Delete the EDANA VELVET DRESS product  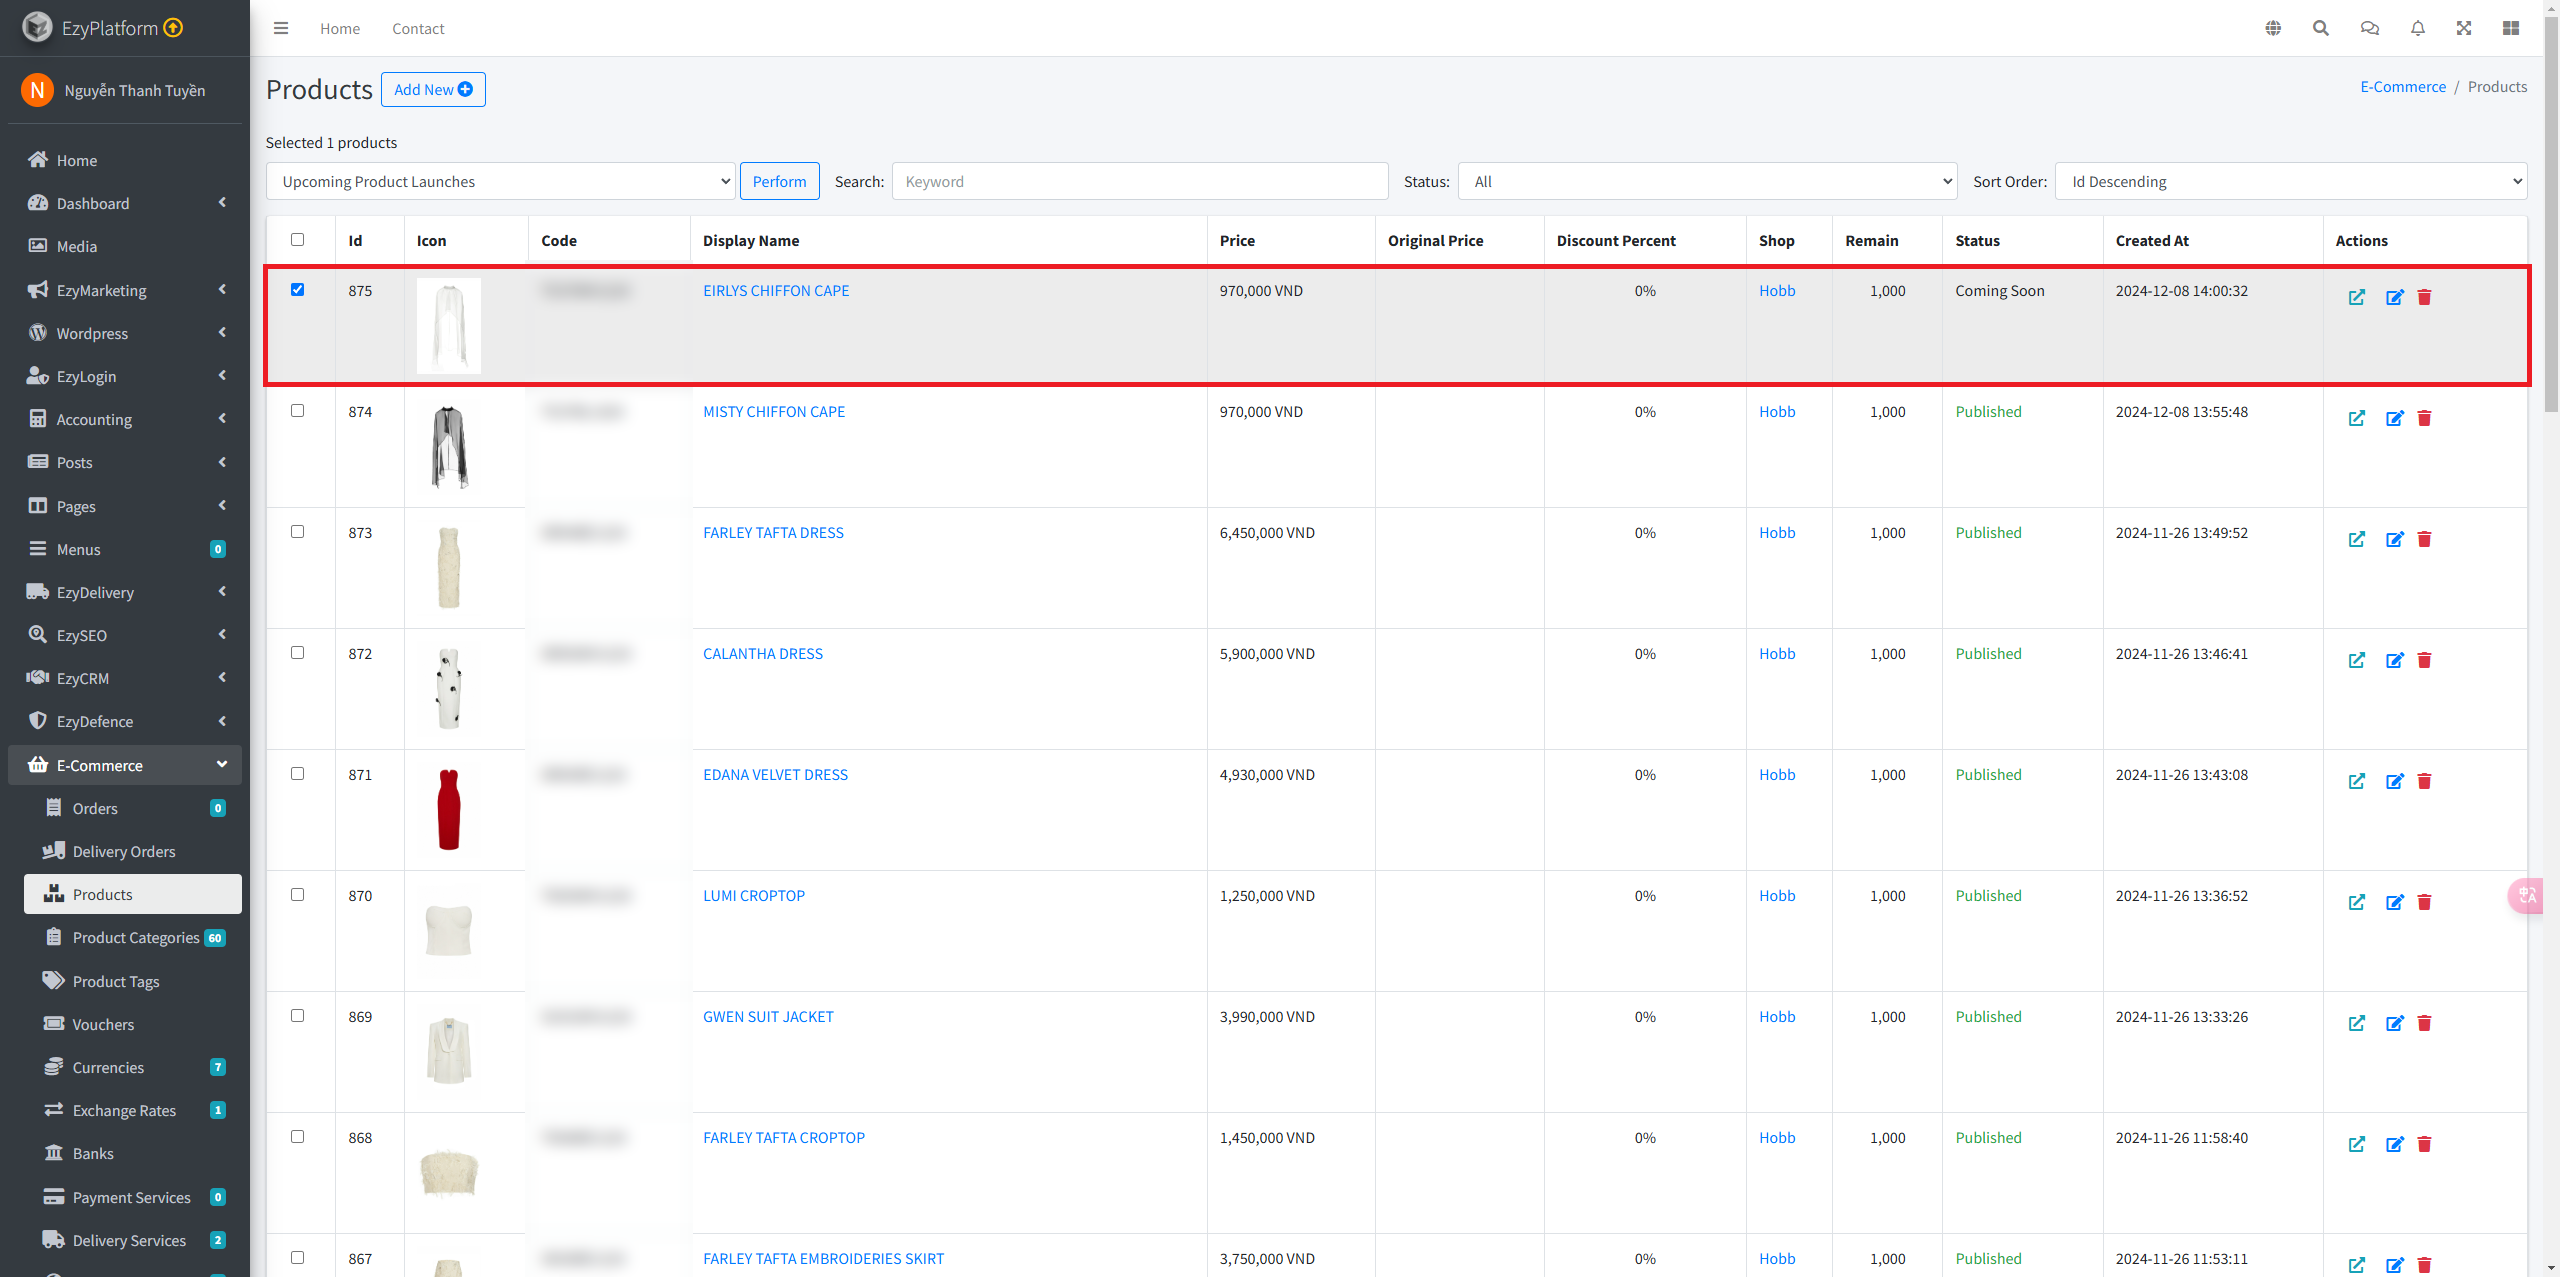click(2424, 781)
